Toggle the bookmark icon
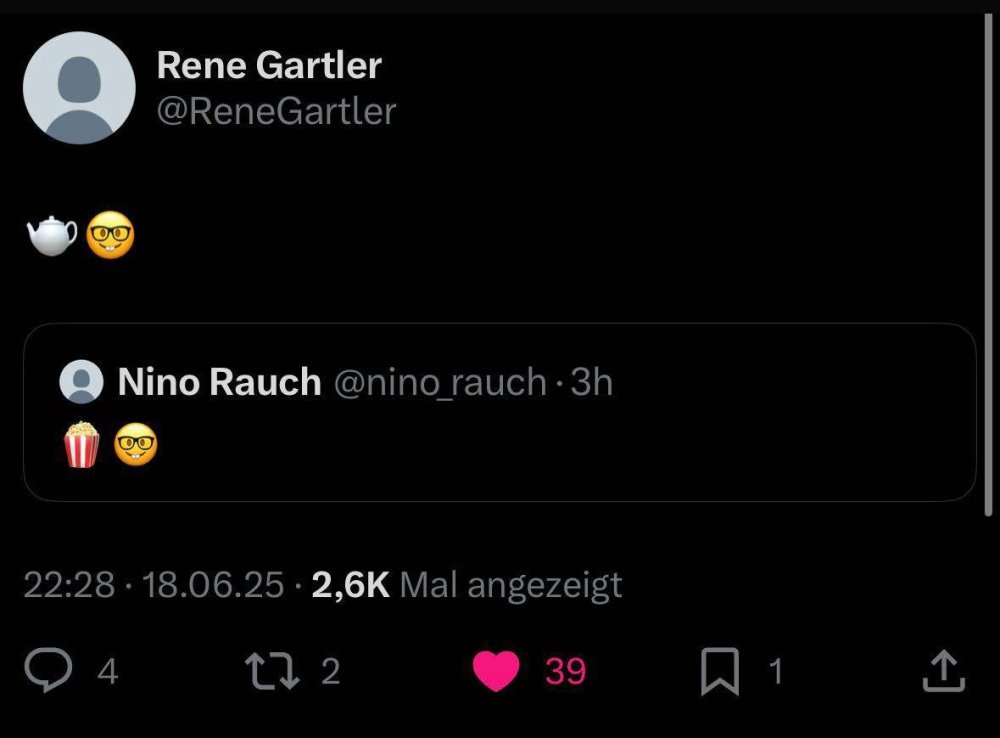 pos(717,672)
